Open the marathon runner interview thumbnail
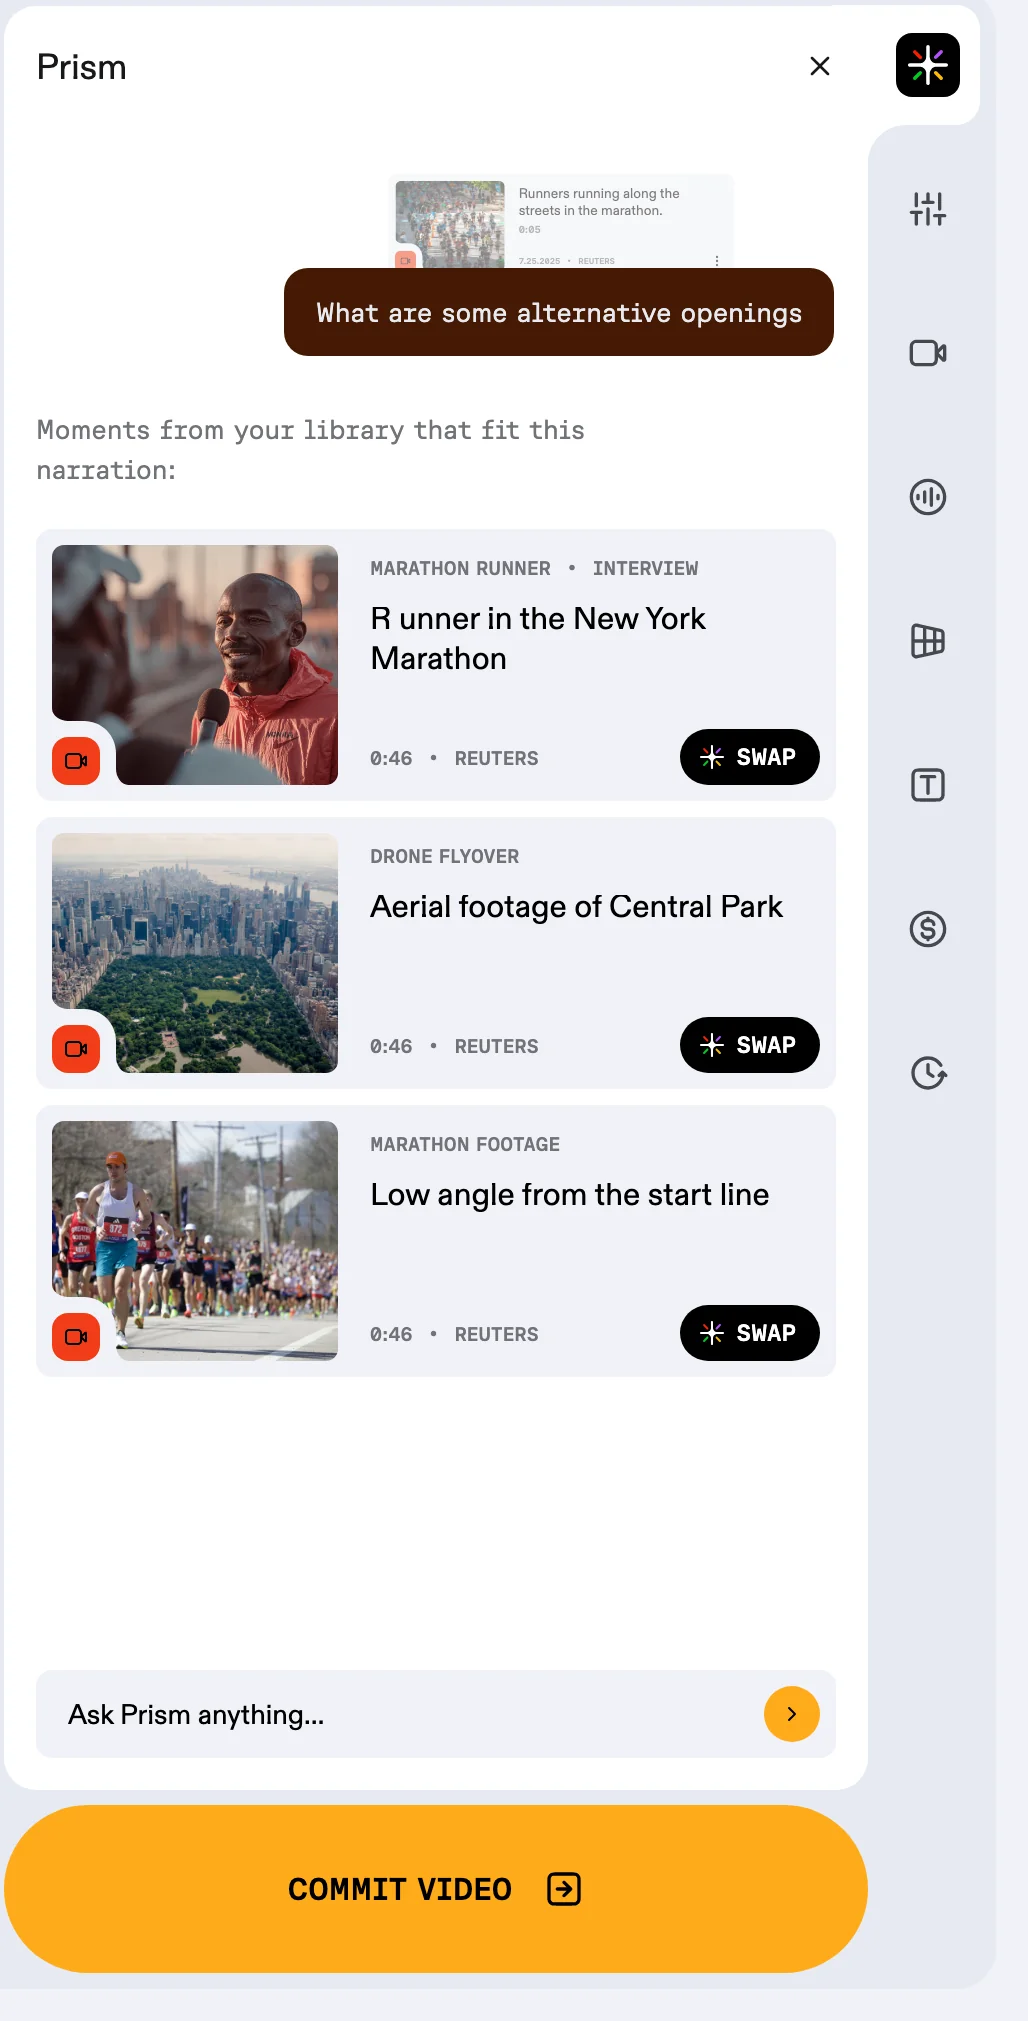 (195, 665)
